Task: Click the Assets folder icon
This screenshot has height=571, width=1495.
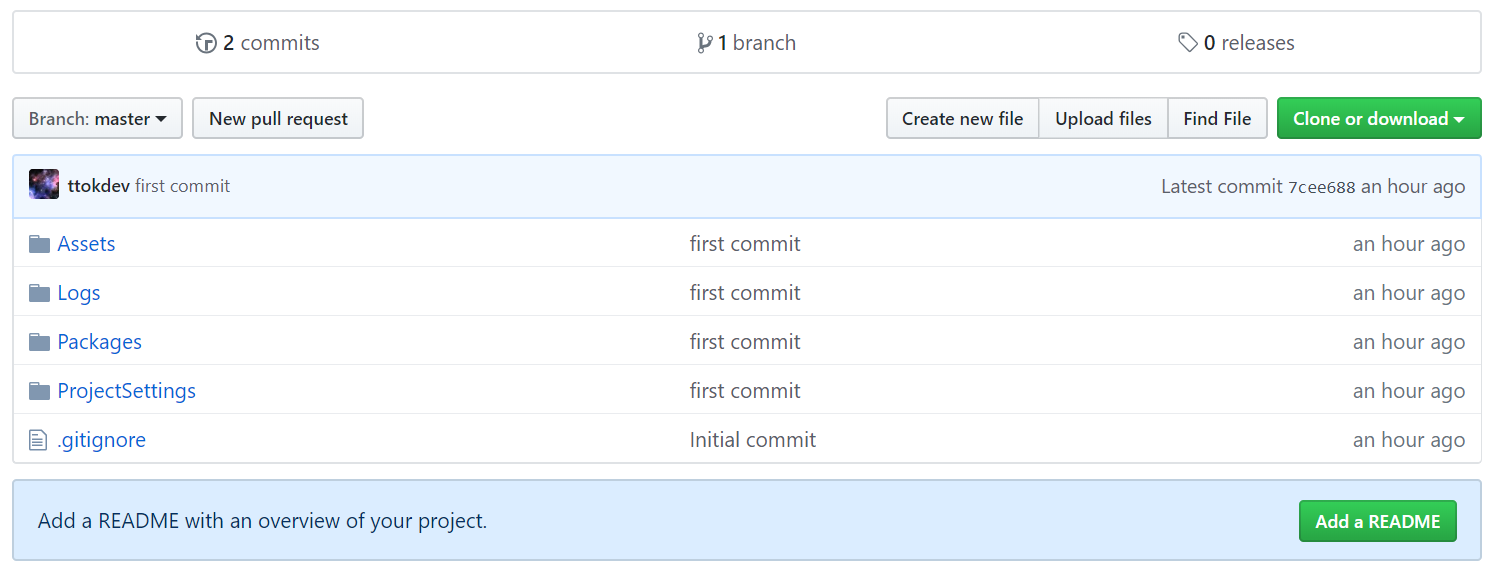Action: click(x=39, y=244)
